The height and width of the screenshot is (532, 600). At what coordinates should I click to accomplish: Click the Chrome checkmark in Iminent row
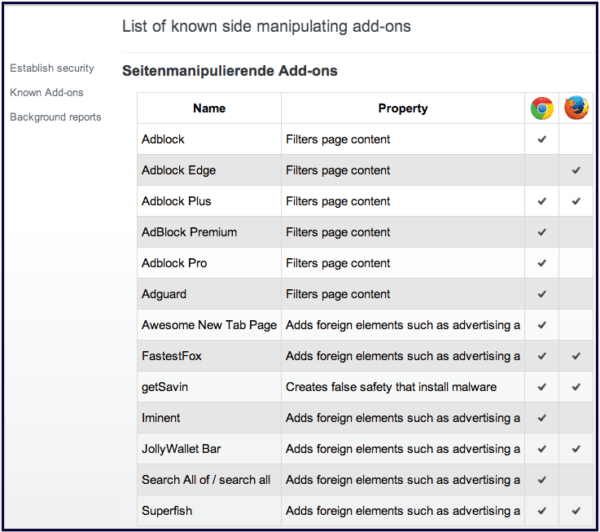(541, 418)
